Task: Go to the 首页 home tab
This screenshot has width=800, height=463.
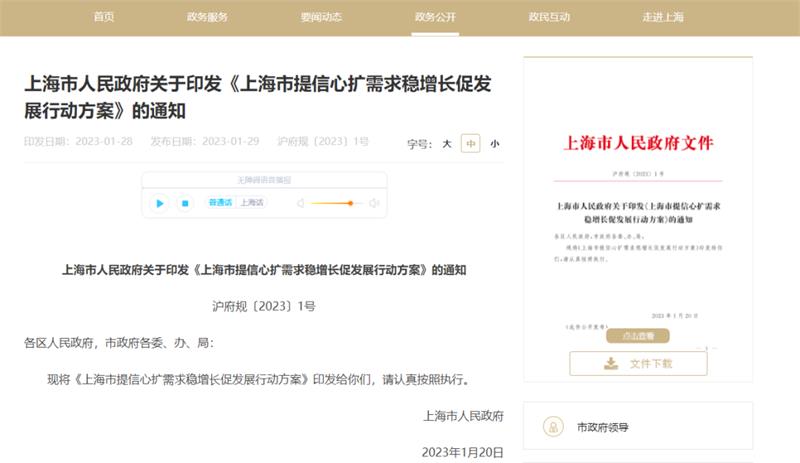Action: click(x=104, y=18)
